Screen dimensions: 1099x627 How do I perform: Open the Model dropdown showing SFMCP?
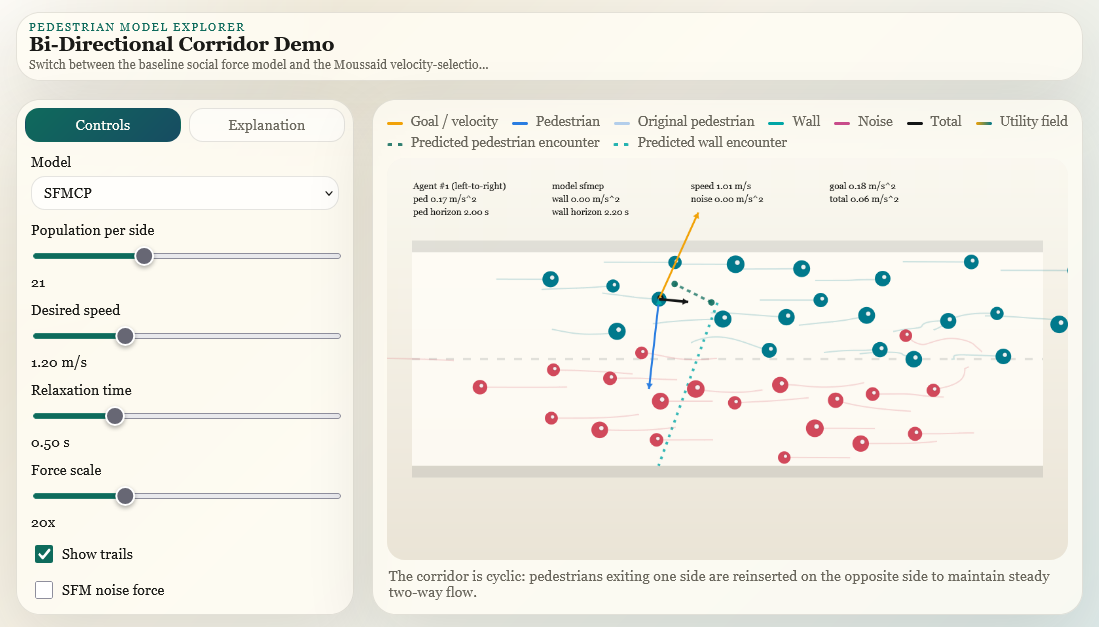tap(185, 193)
